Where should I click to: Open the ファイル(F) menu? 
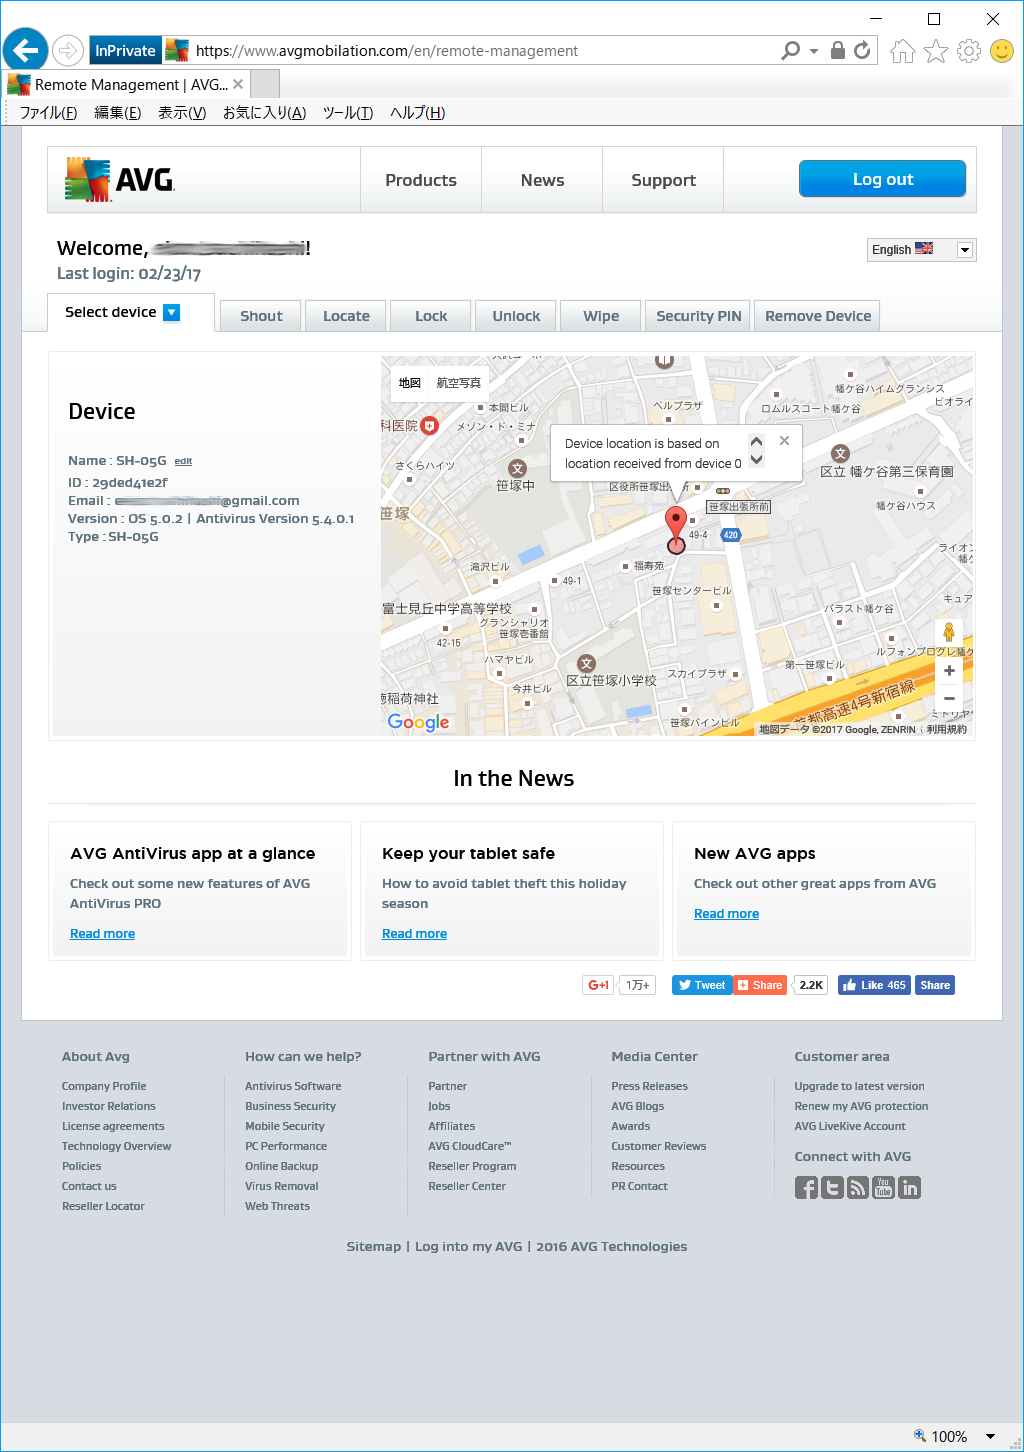point(48,113)
